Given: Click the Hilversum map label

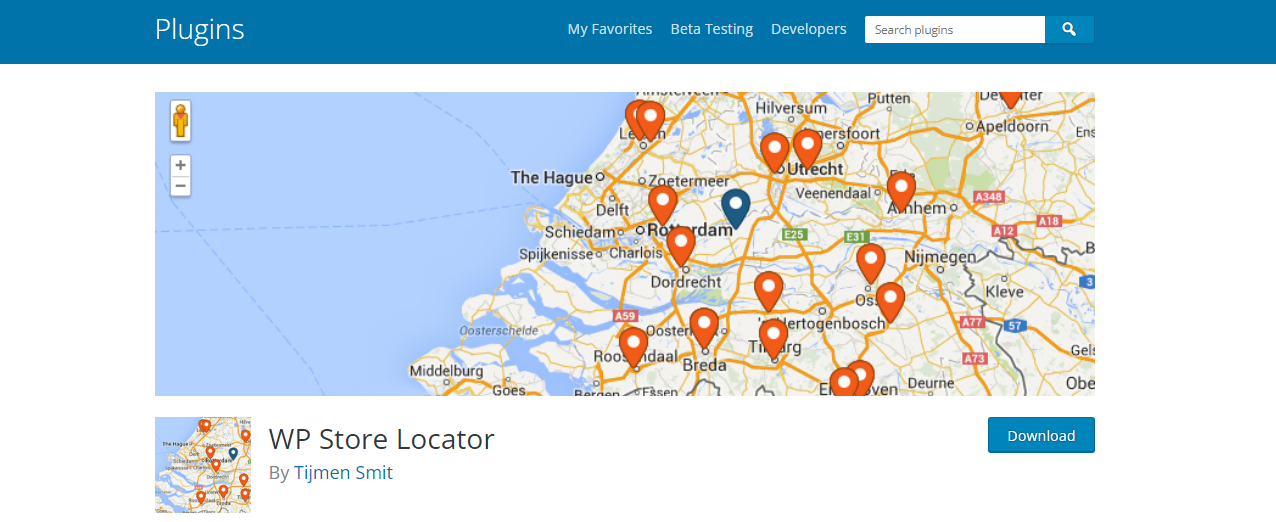Looking at the screenshot, I should pyautogui.click(x=792, y=107).
